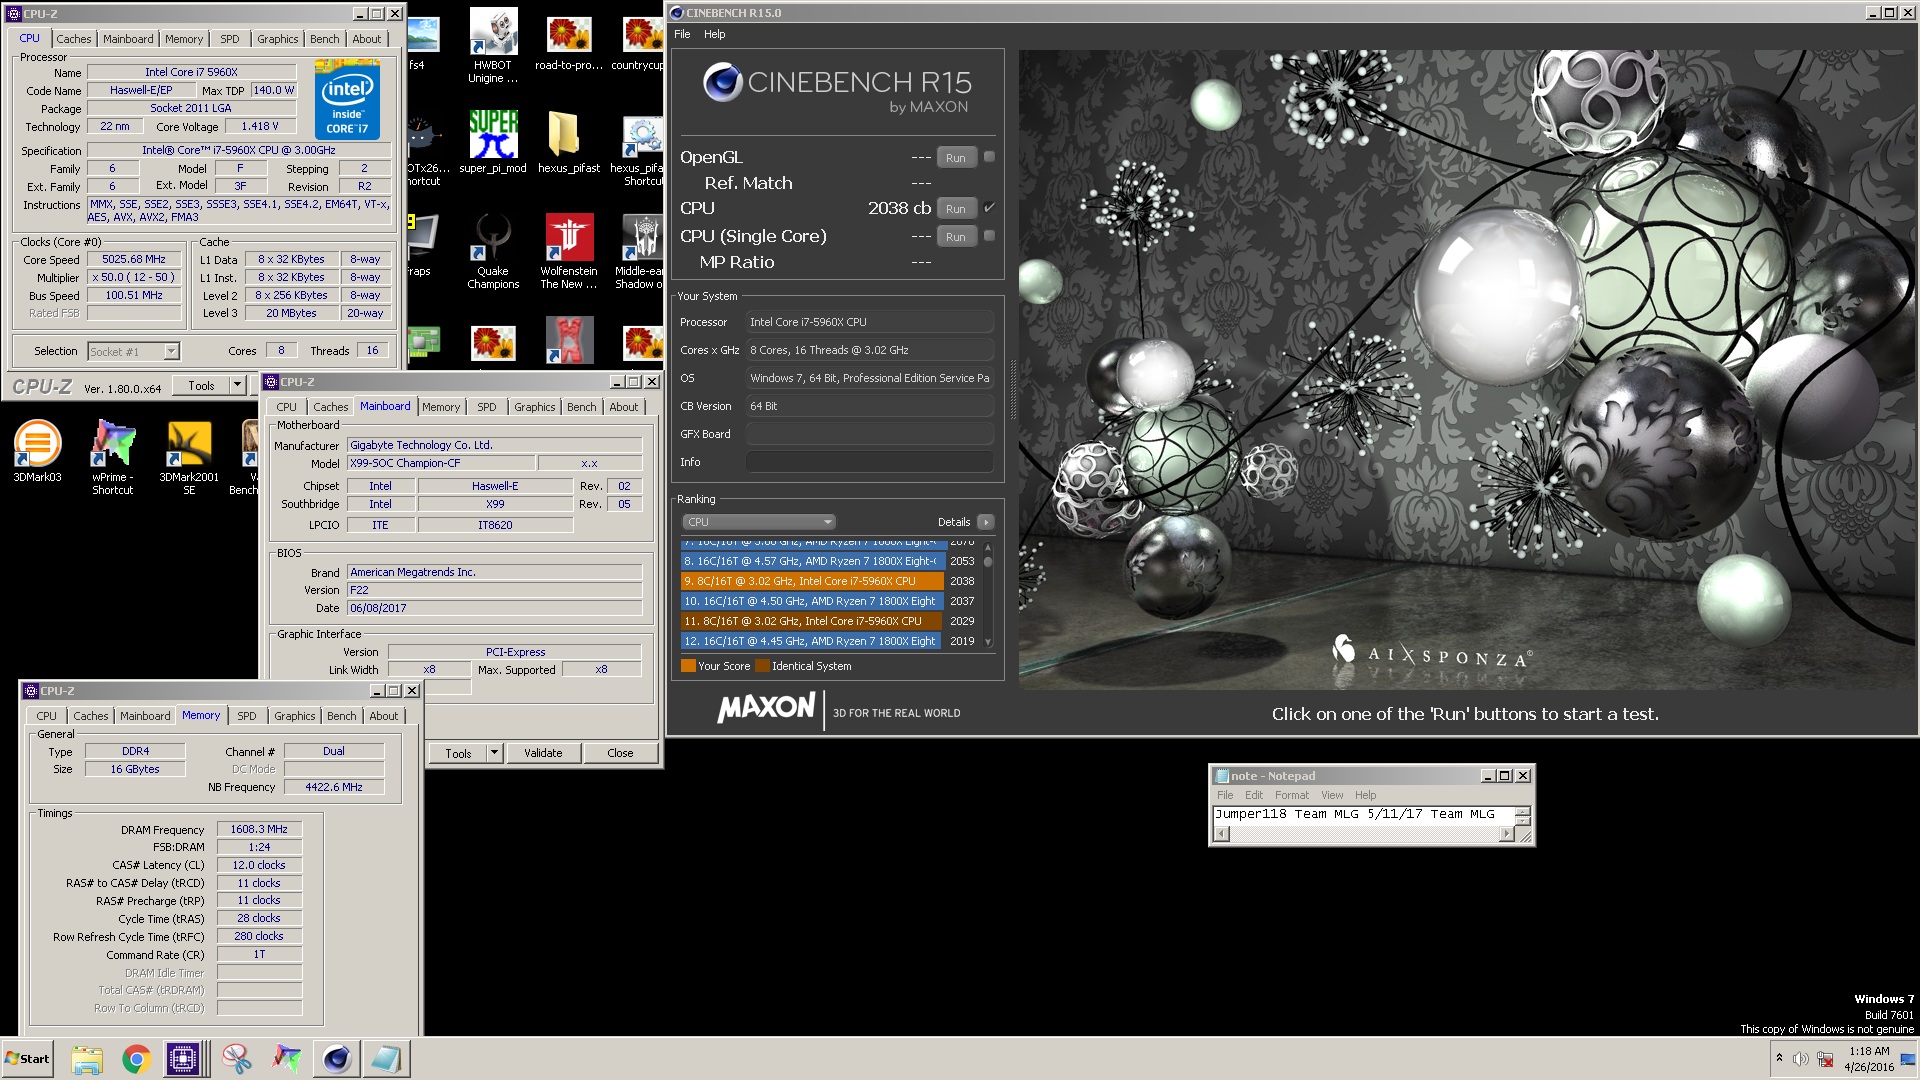
Task: Open Tools dropdown arrow in top CPU-Z
Action: coord(237,385)
